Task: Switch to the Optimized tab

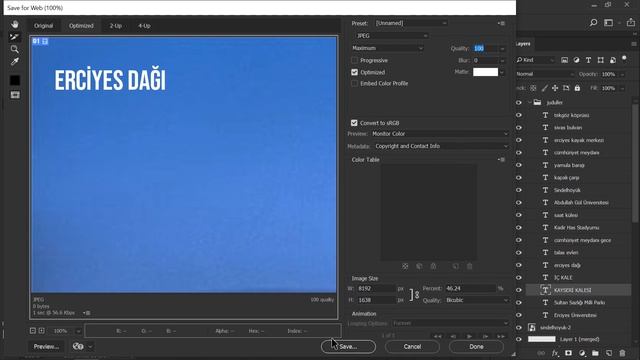Action: pos(81,26)
